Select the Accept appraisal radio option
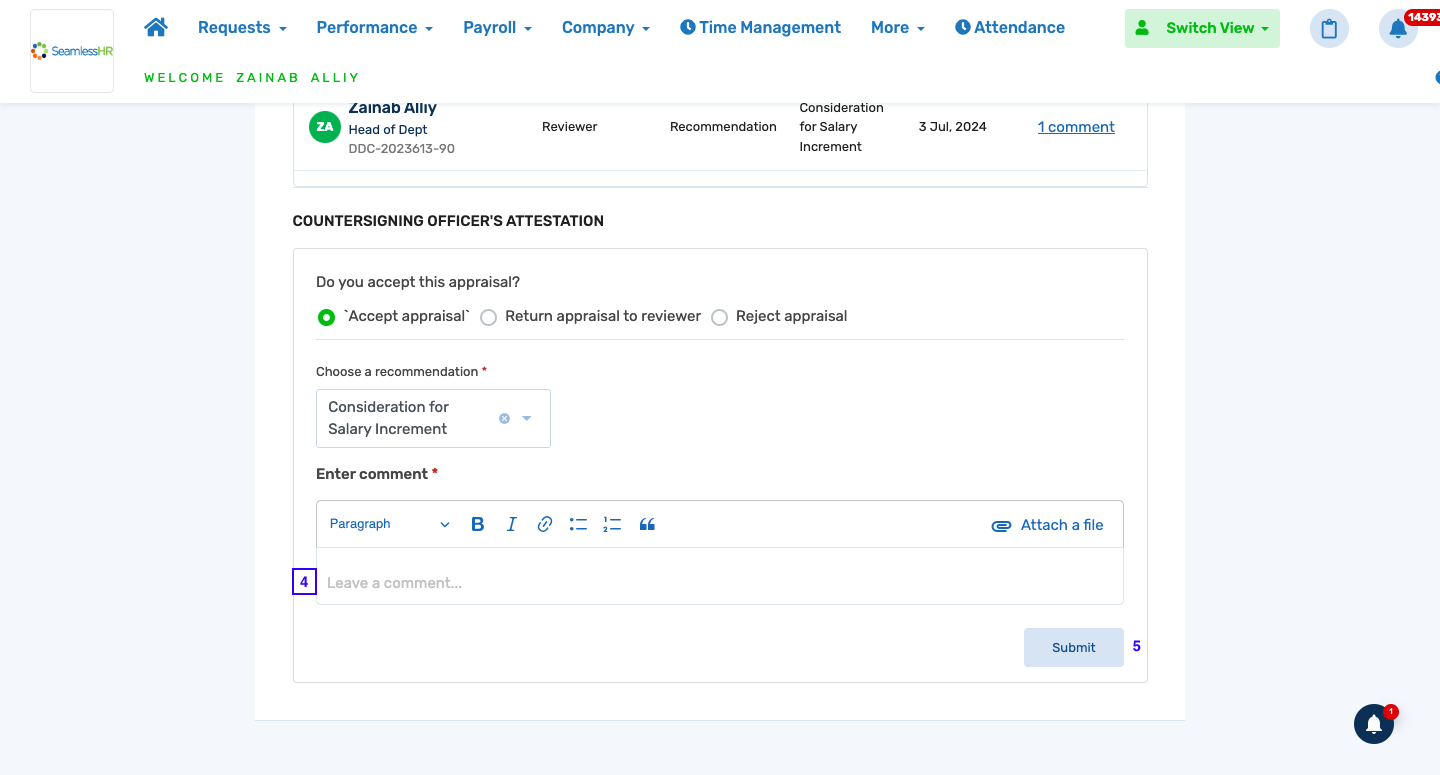 coord(326,317)
